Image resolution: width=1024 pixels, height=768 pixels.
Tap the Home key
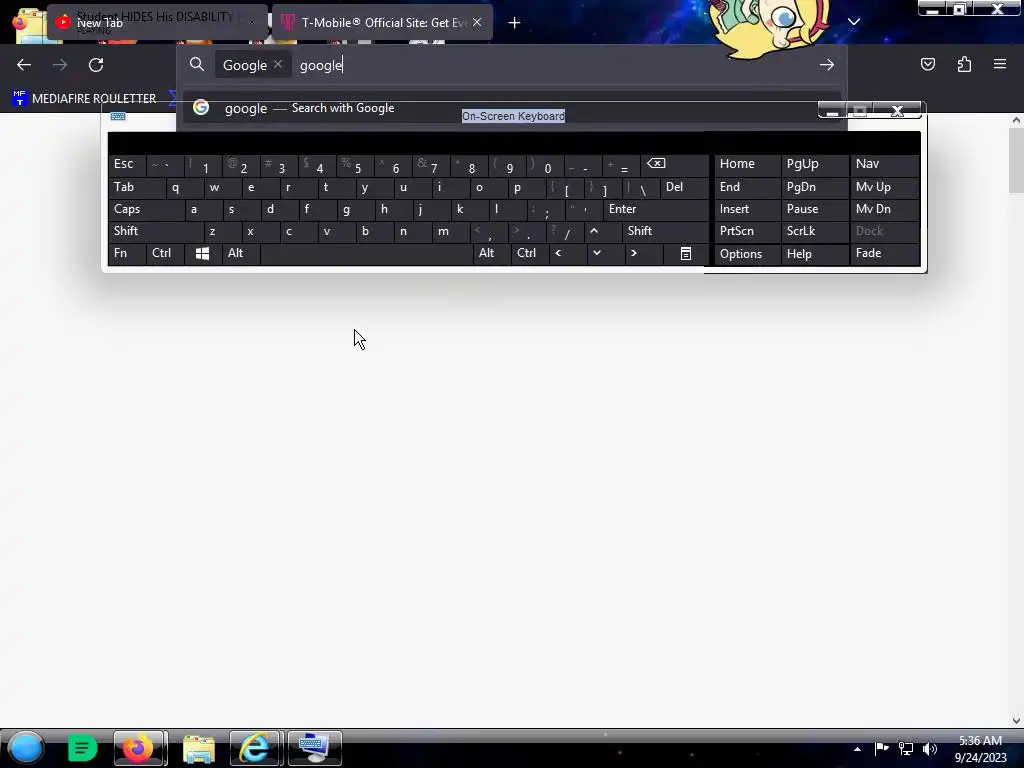(x=748, y=165)
